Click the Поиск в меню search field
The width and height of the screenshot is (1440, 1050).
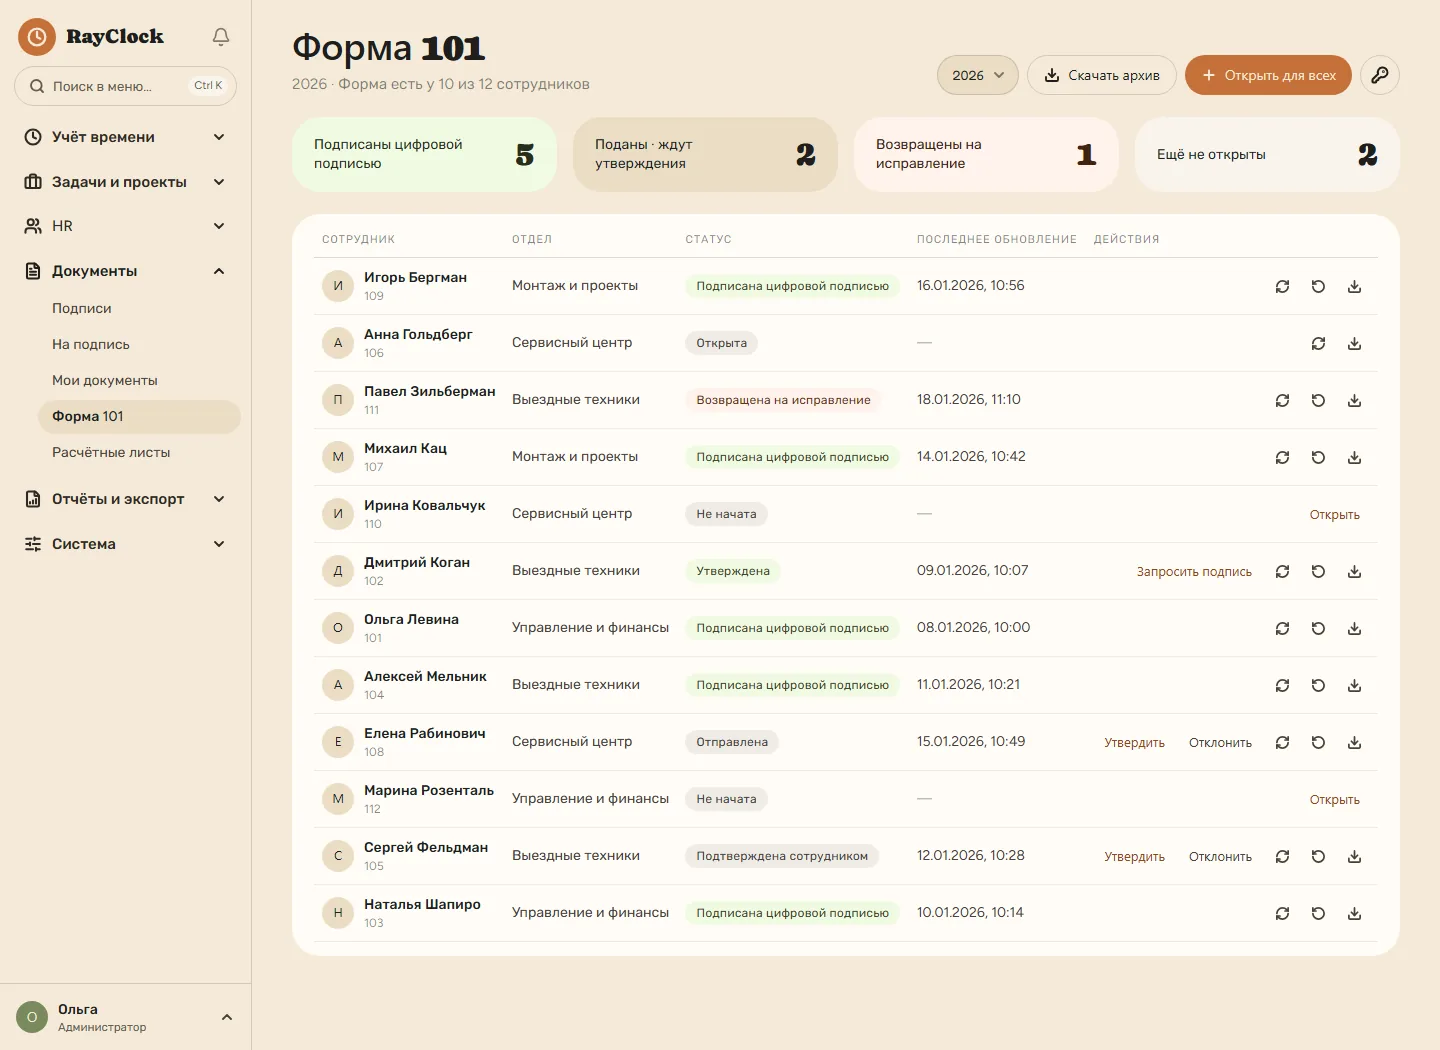126,86
